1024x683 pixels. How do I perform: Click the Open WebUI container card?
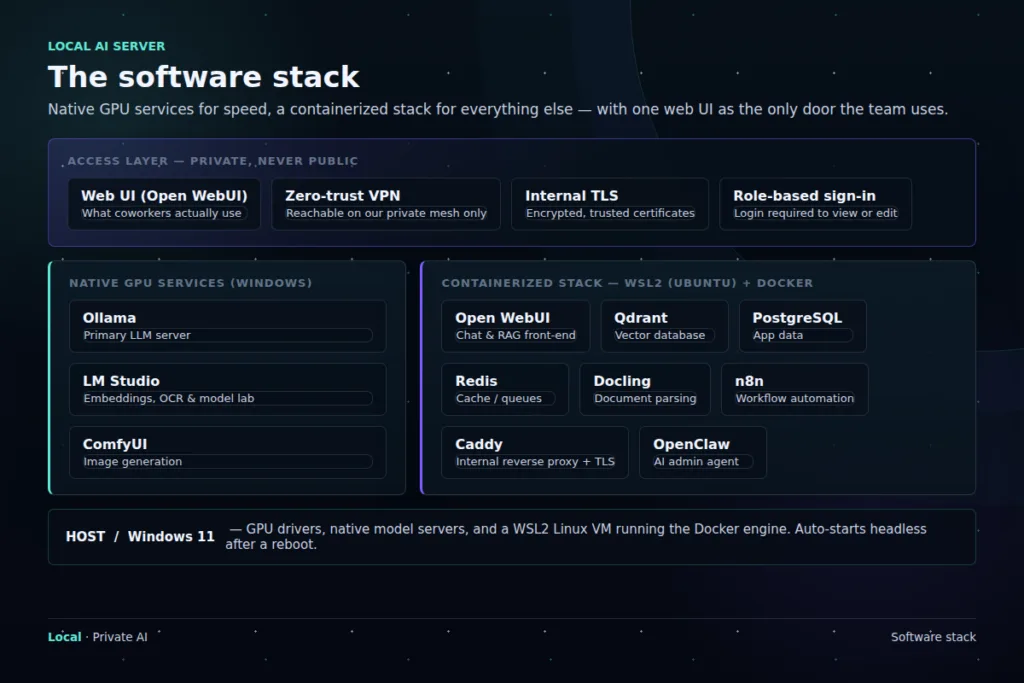(515, 326)
